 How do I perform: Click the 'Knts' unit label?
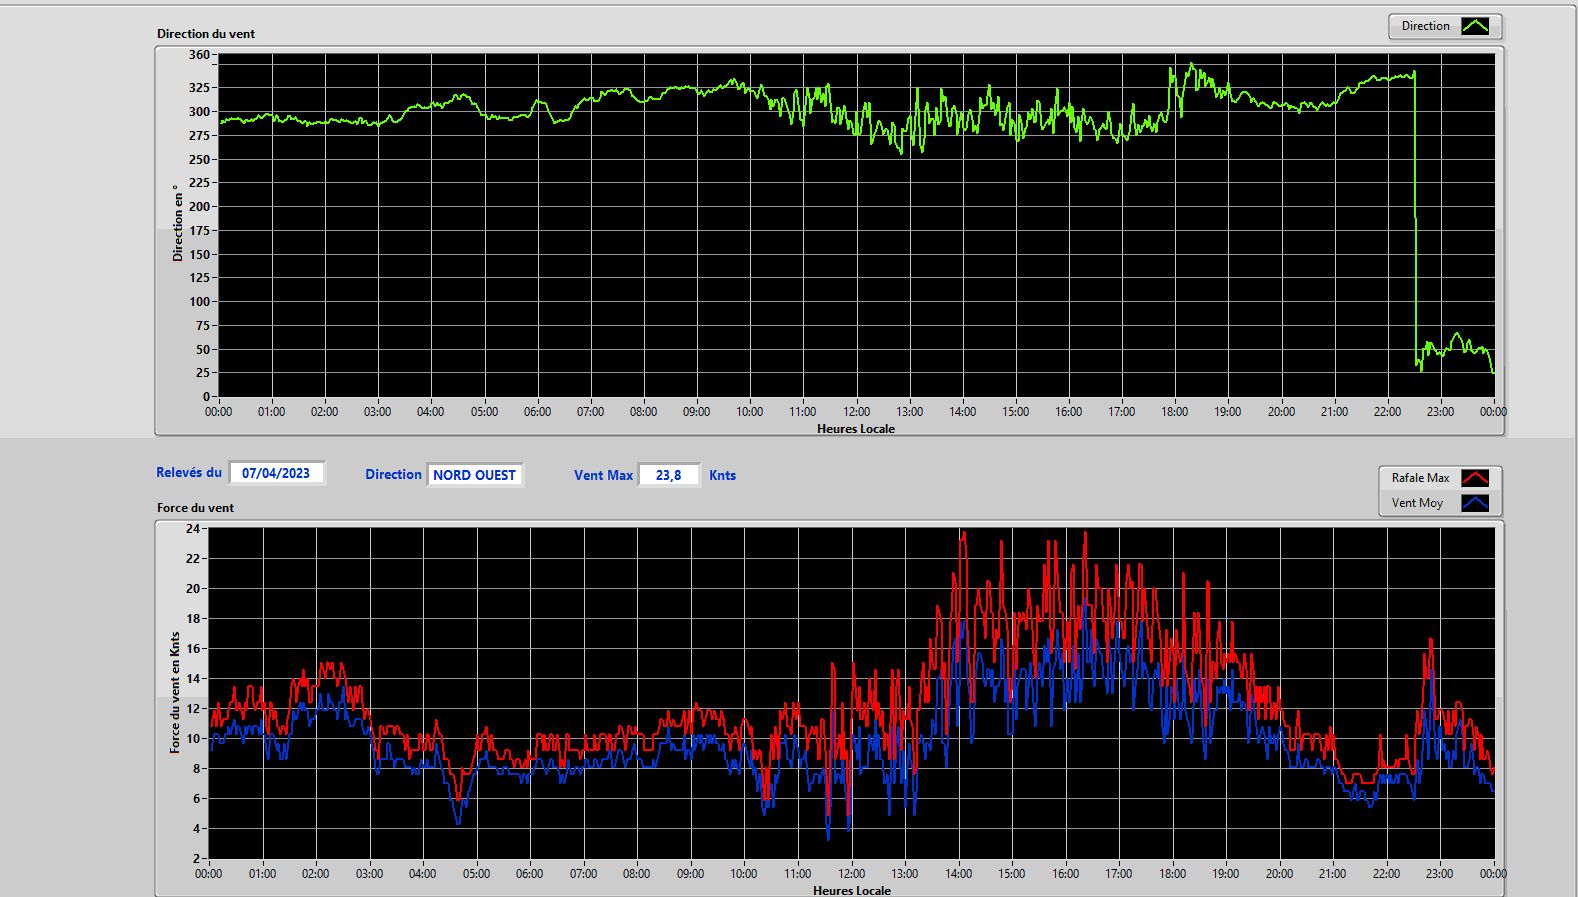(x=722, y=475)
